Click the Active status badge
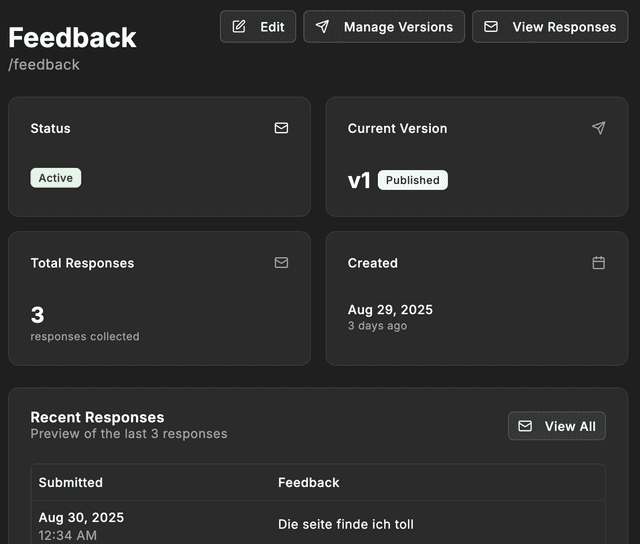The height and width of the screenshot is (544, 640). (56, 178)
